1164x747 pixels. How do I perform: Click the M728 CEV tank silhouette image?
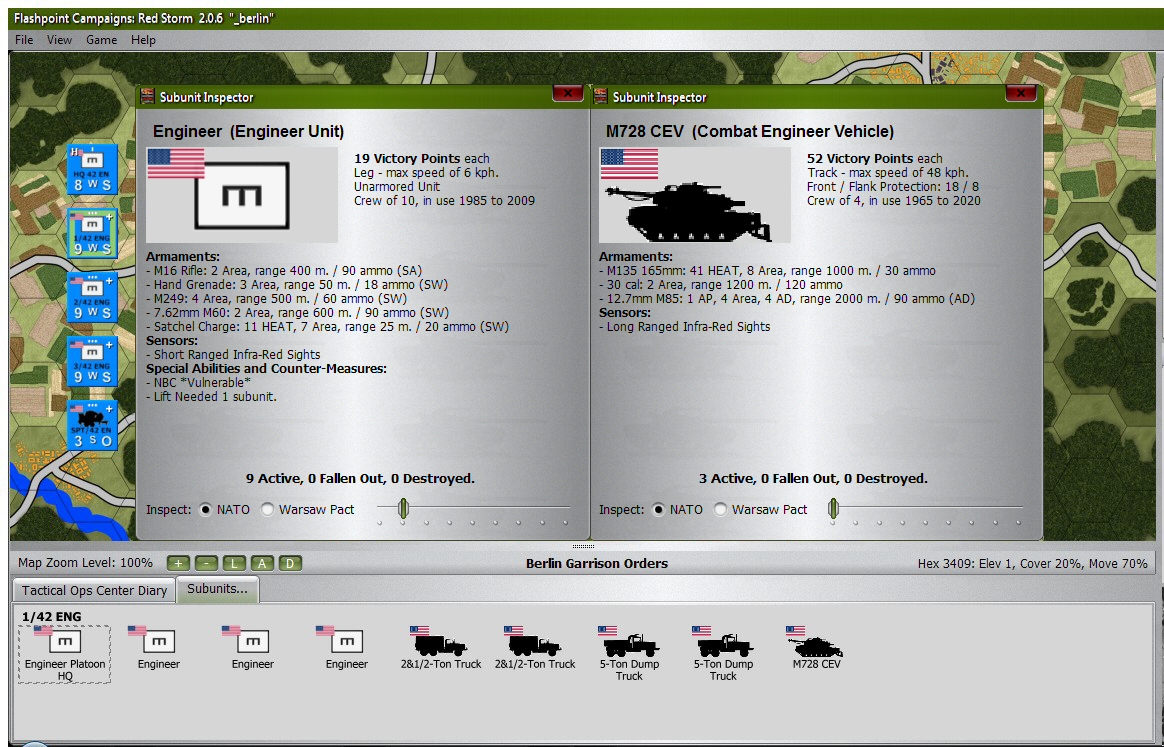tap(695, 195)
